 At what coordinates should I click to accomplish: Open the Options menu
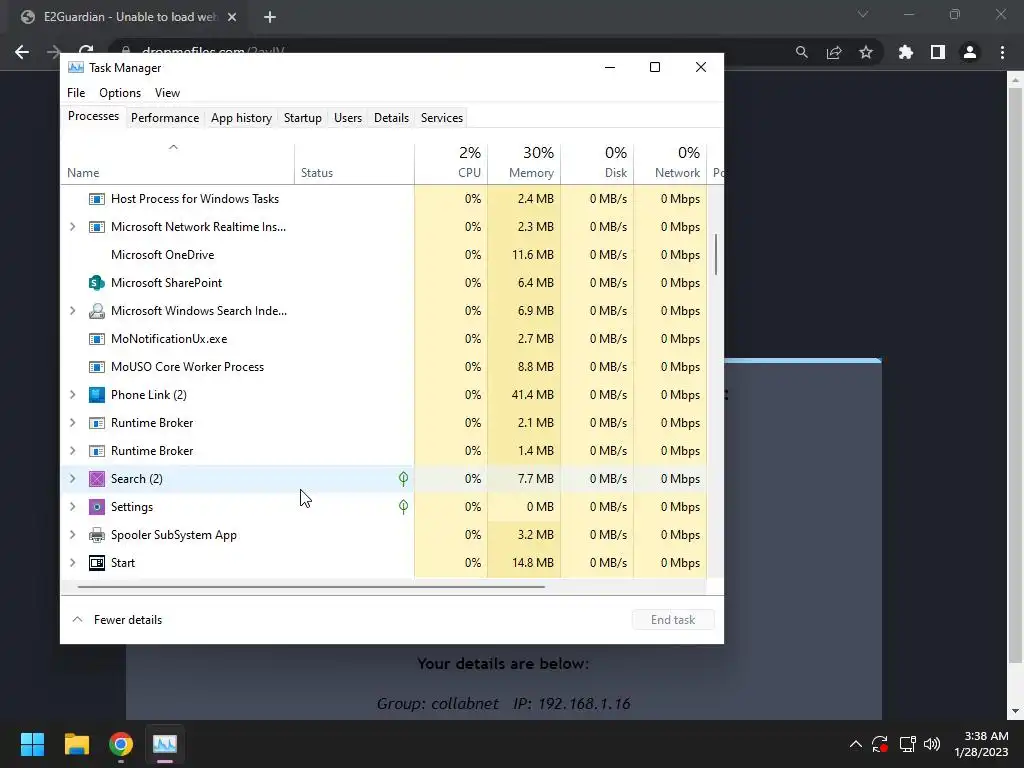(x=120, y=93)
